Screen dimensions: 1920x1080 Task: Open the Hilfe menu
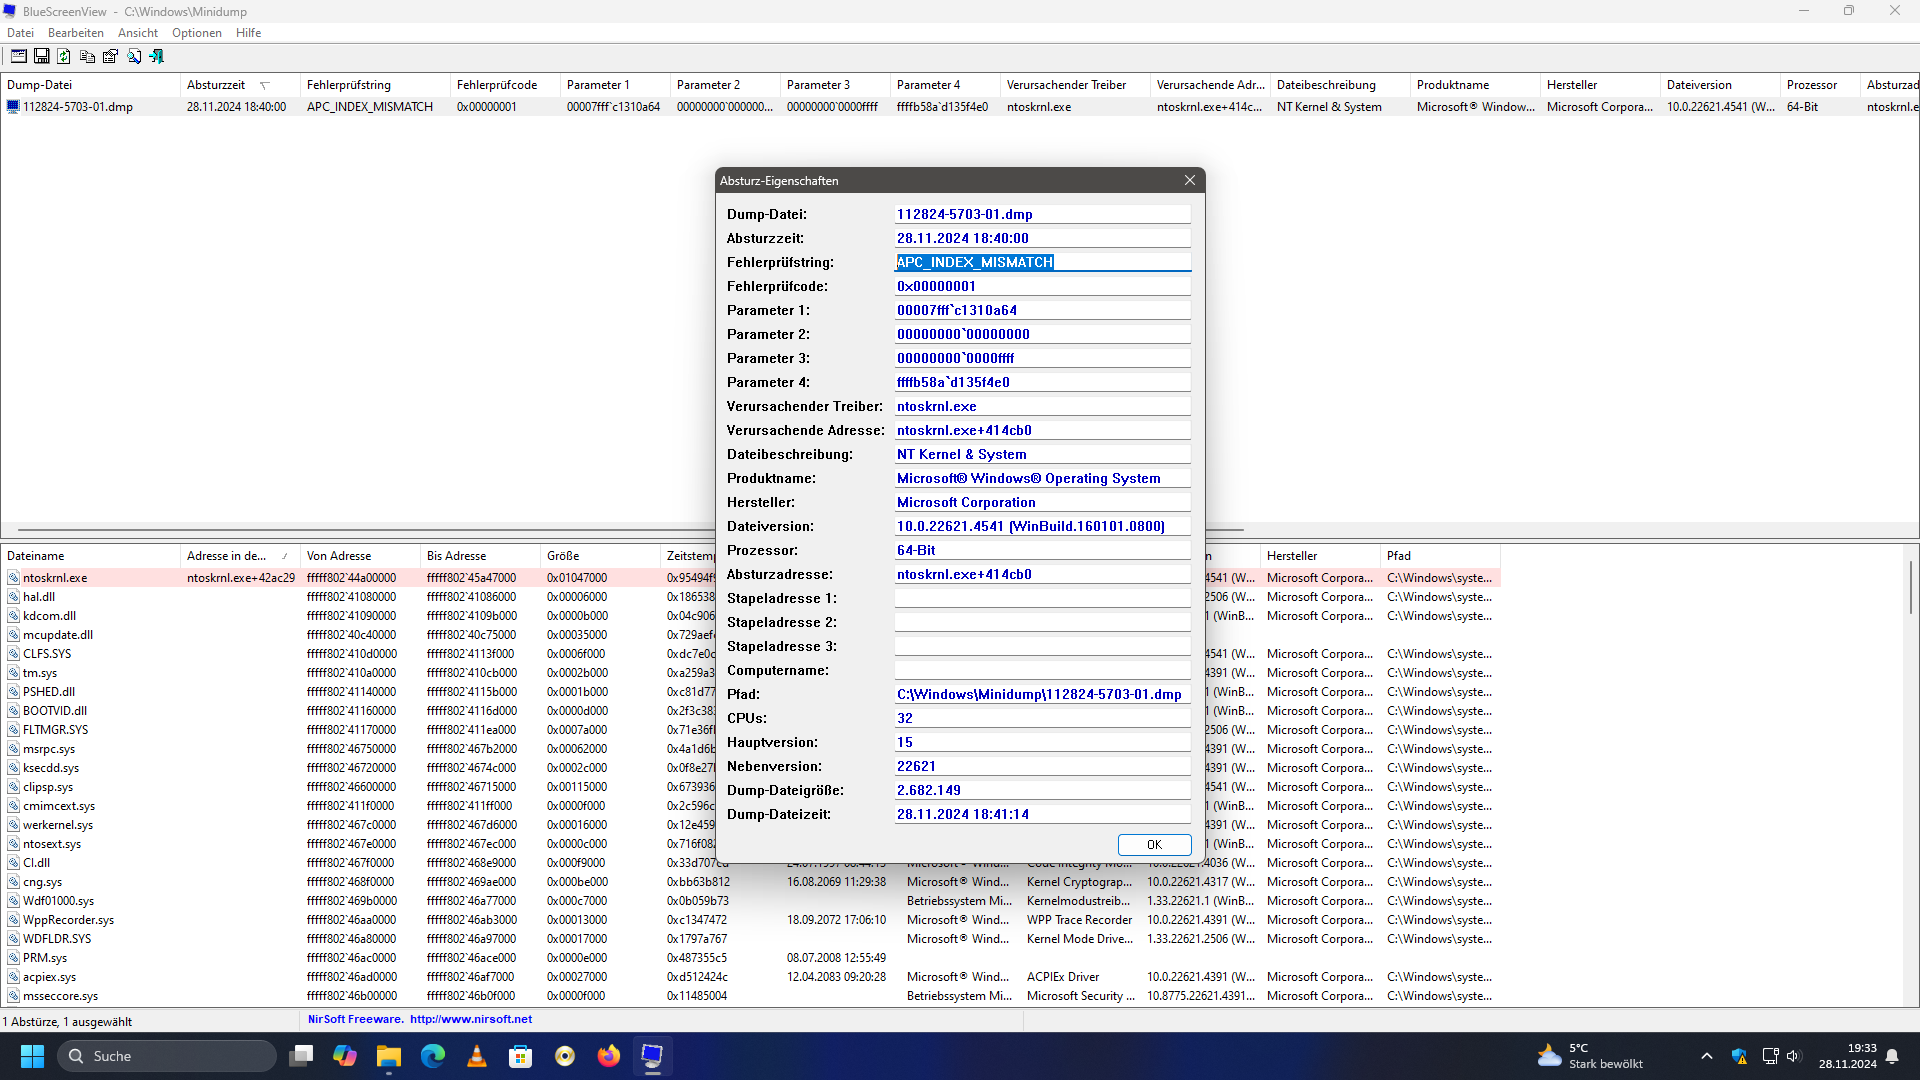coord(248,33)
